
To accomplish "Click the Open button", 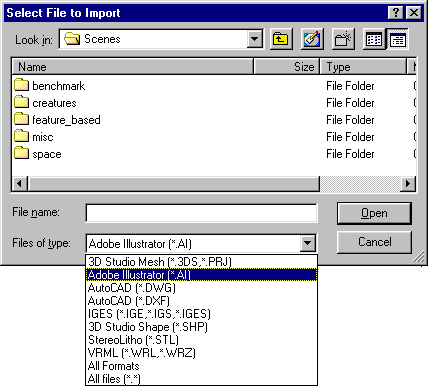I will pos(374,213).
